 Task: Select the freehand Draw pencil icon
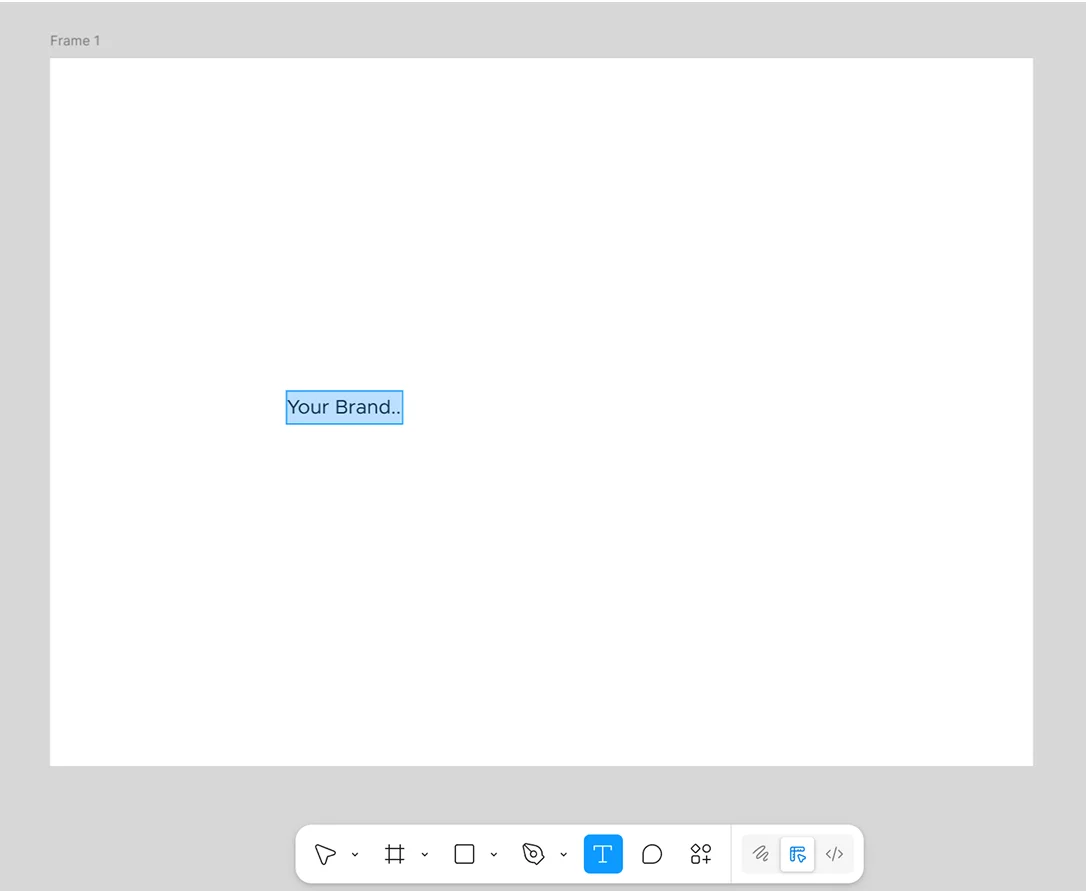761,854
